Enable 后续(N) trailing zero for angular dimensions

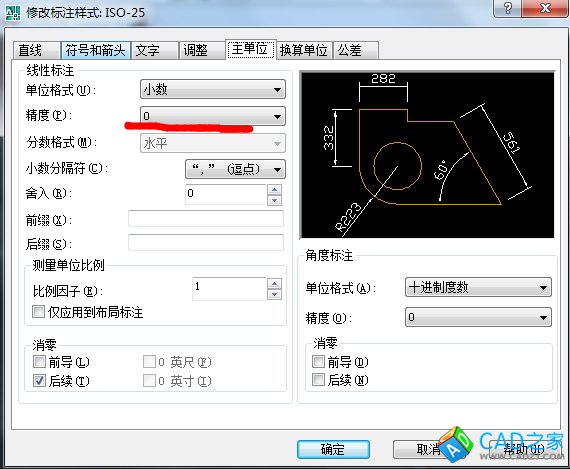[318, 380]
